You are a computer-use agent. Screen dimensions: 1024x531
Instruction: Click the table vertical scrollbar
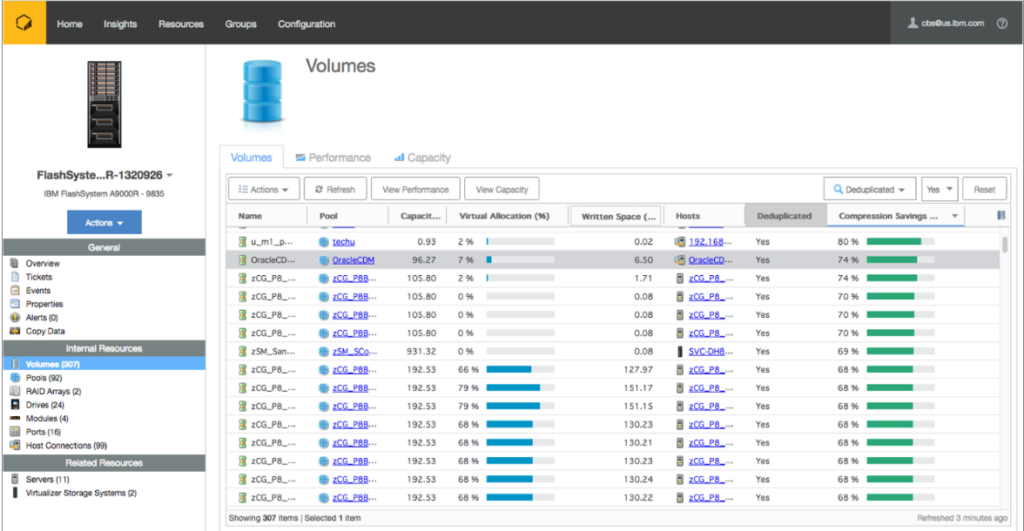tap(1004, 244)
